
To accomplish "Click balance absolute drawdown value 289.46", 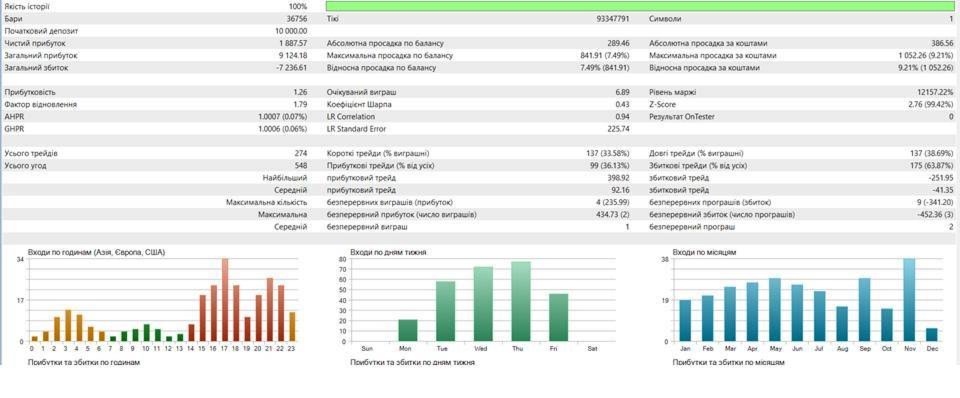I will tap(619, 43).
